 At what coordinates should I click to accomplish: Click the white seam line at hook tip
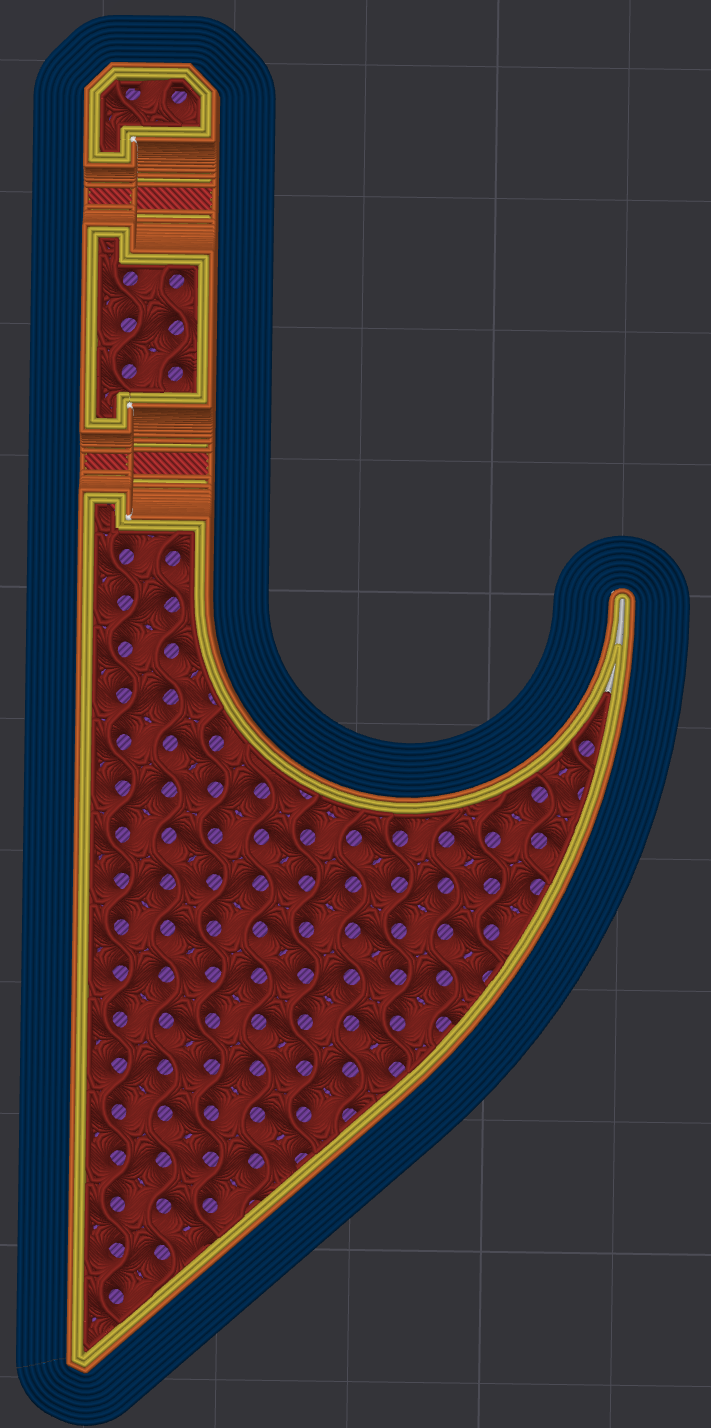pos(620,620)
